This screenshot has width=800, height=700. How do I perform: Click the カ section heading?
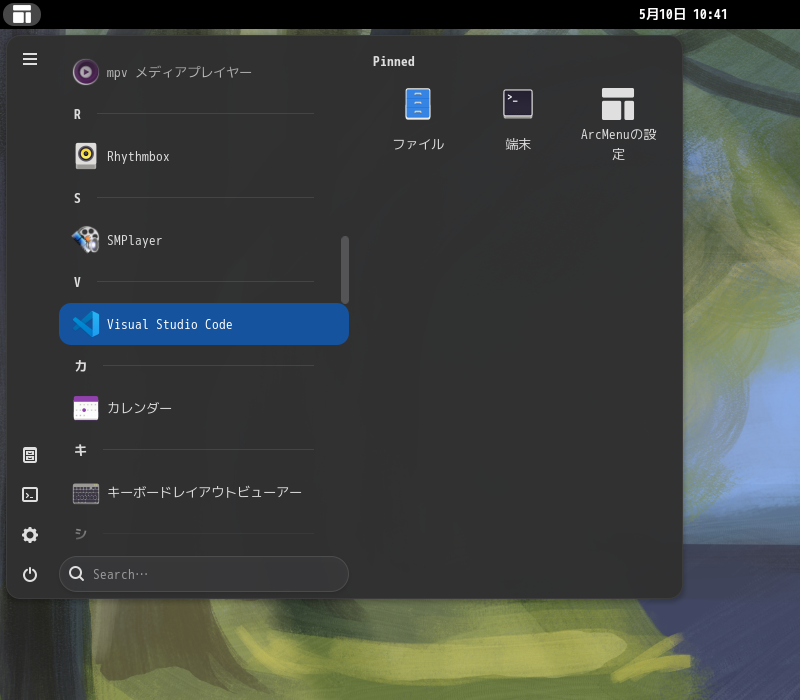[81, 366]
